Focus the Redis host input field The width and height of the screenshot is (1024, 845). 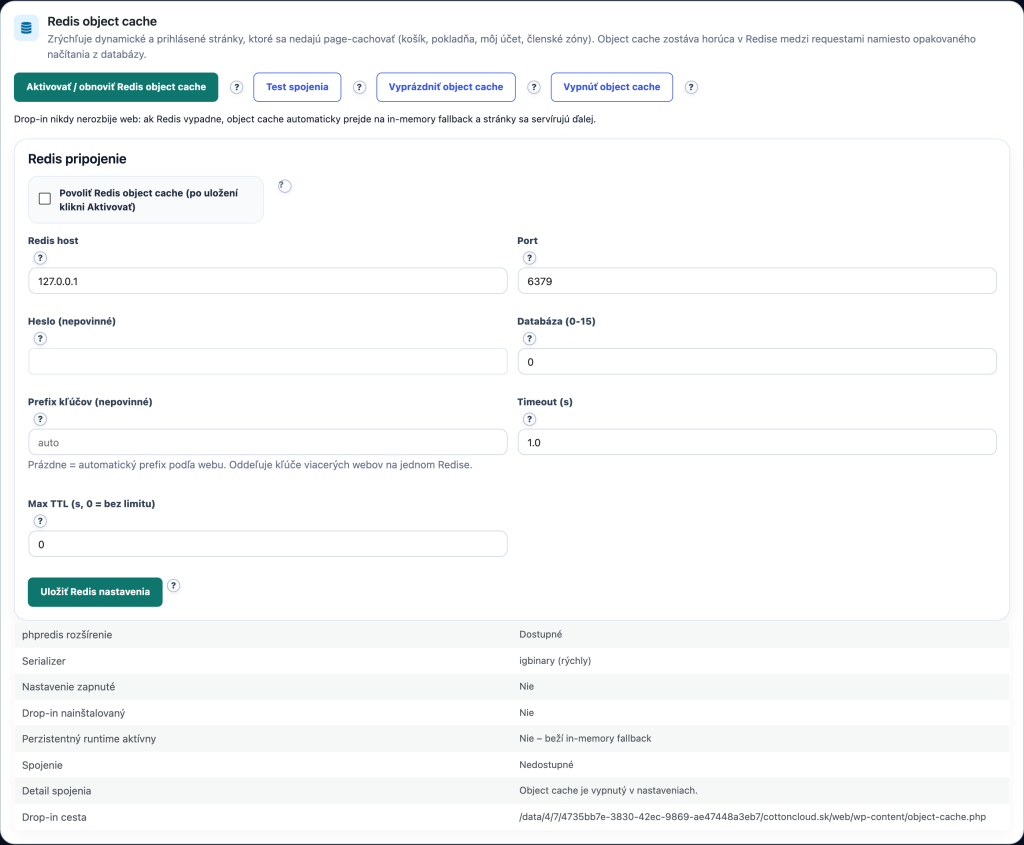pos(268,281)
